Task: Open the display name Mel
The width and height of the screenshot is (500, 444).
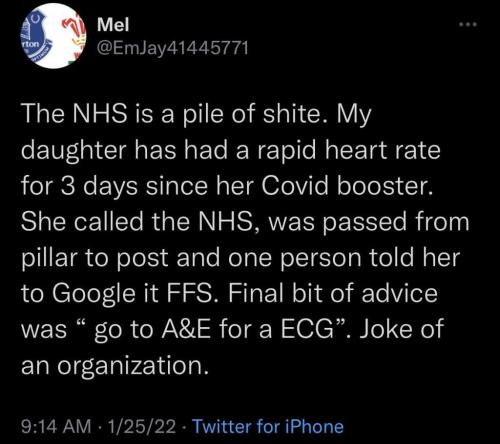Action: pos(113,24)
